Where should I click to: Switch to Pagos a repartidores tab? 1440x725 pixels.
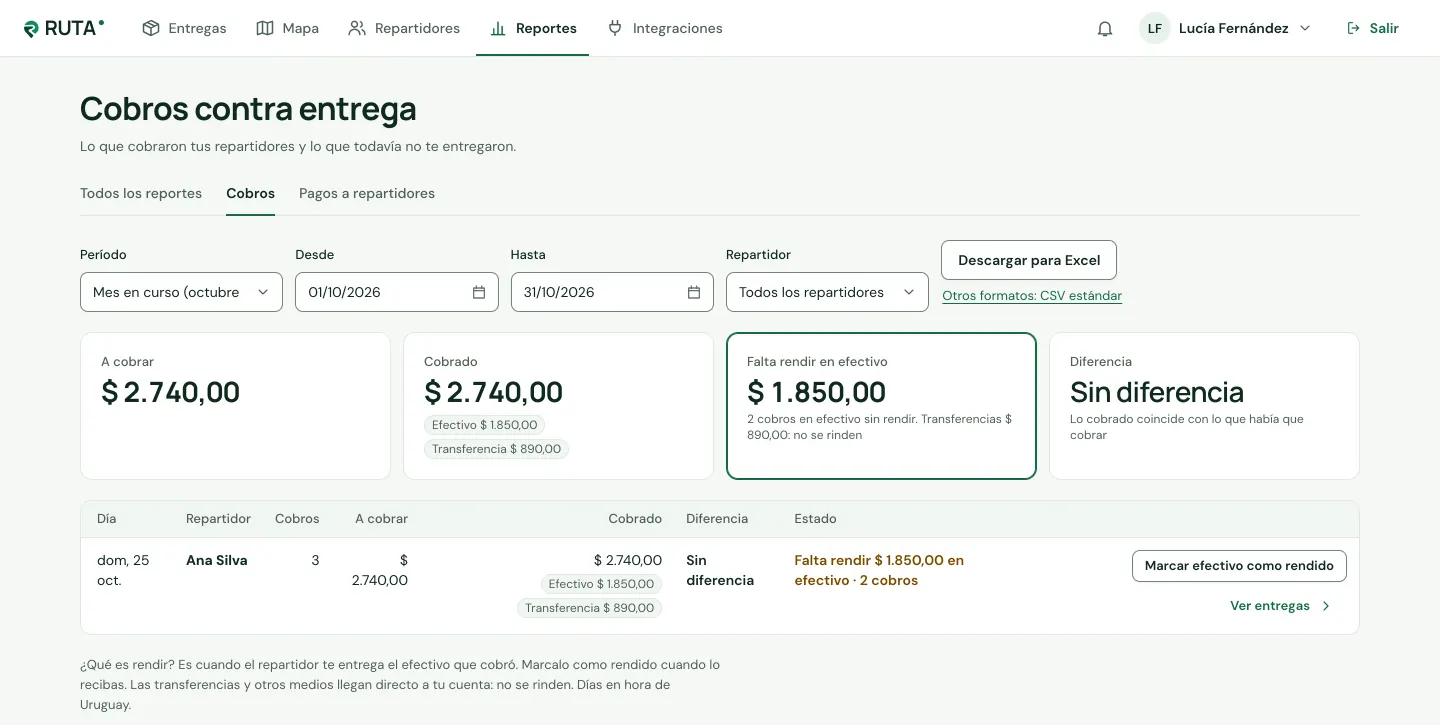(x=367, y=193)
